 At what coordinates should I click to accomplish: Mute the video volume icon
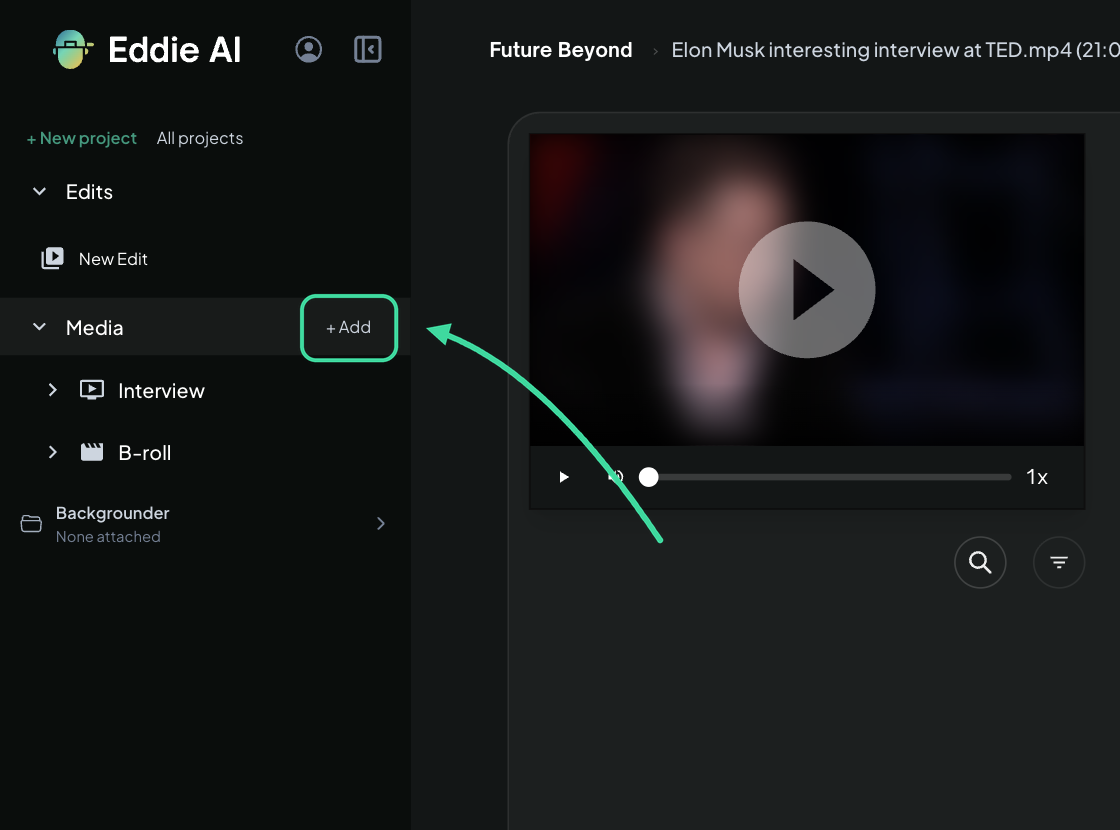click(615, 476)
